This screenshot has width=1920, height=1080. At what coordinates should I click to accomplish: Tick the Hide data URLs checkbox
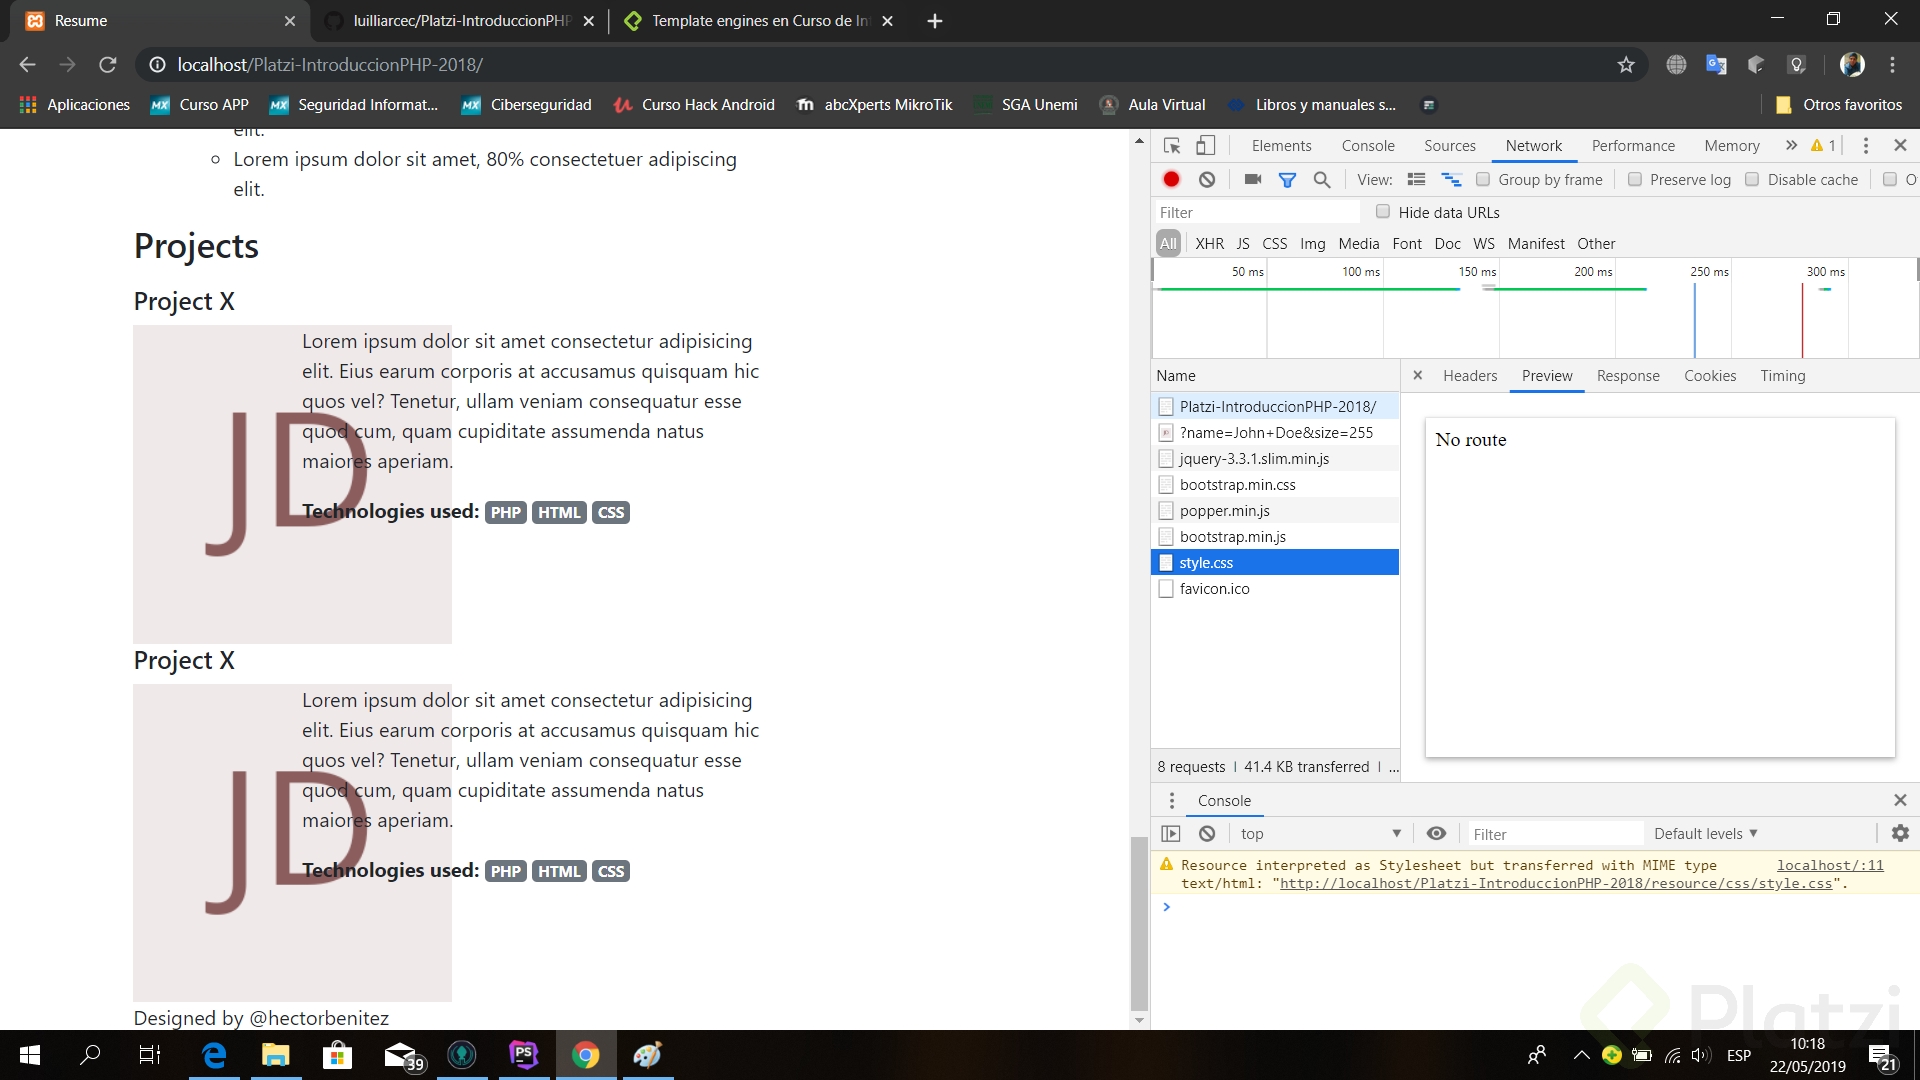click(1383, 212)
